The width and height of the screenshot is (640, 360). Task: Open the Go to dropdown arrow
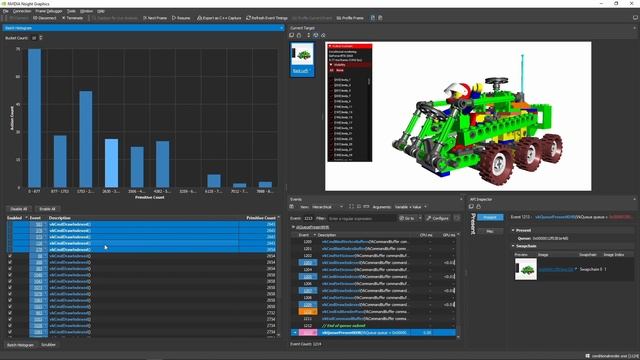(x=420, y=218)
